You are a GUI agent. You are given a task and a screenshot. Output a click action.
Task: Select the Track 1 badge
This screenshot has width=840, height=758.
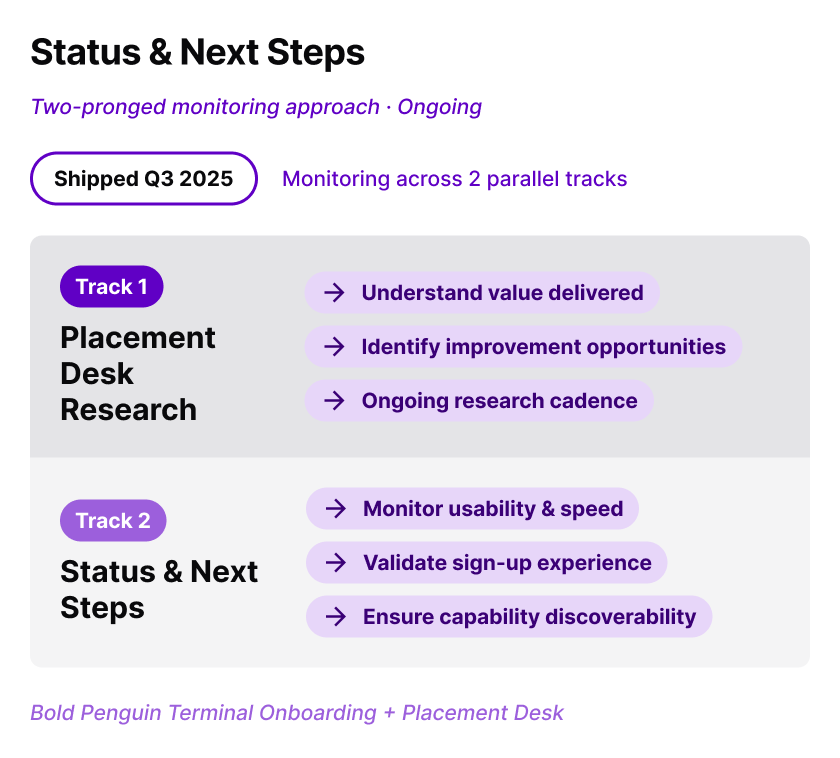click(x=111, y=287)
